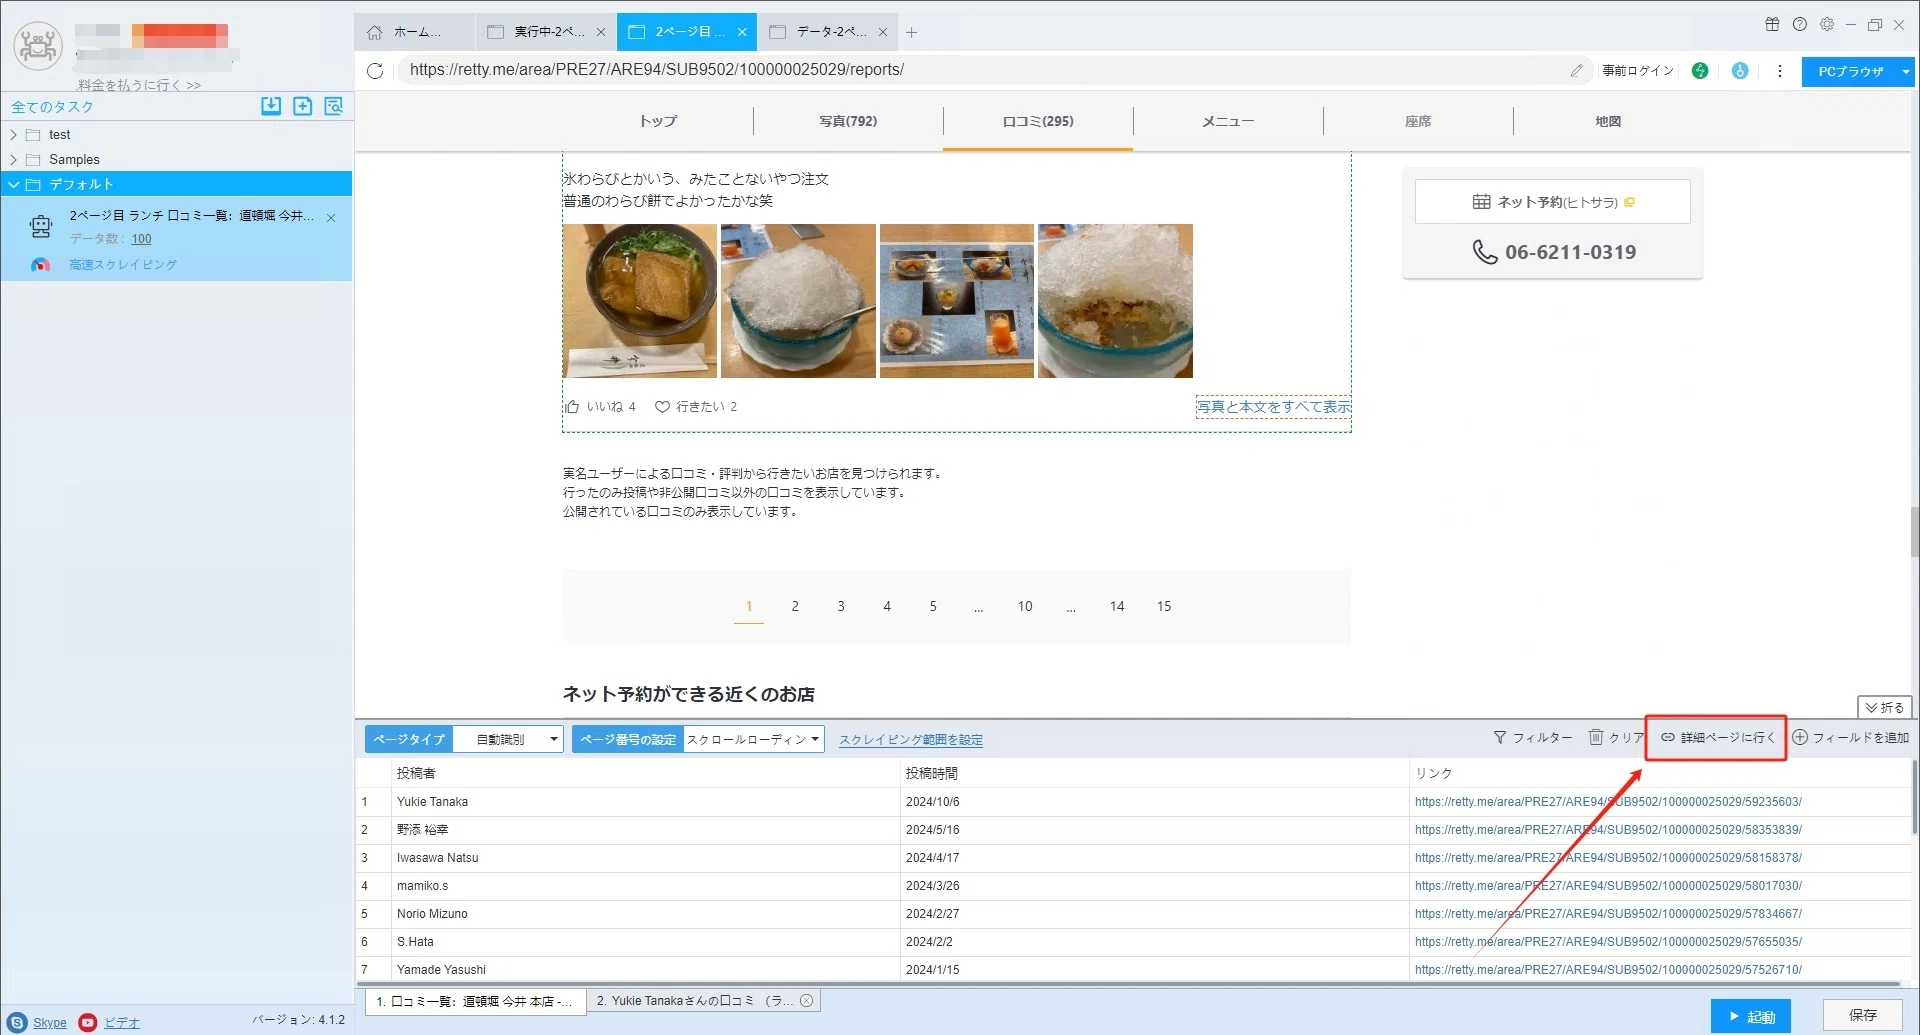This screenshot has width=1920, height=1035.
Task: Click the フィルター button
Action: point(1532,737)
